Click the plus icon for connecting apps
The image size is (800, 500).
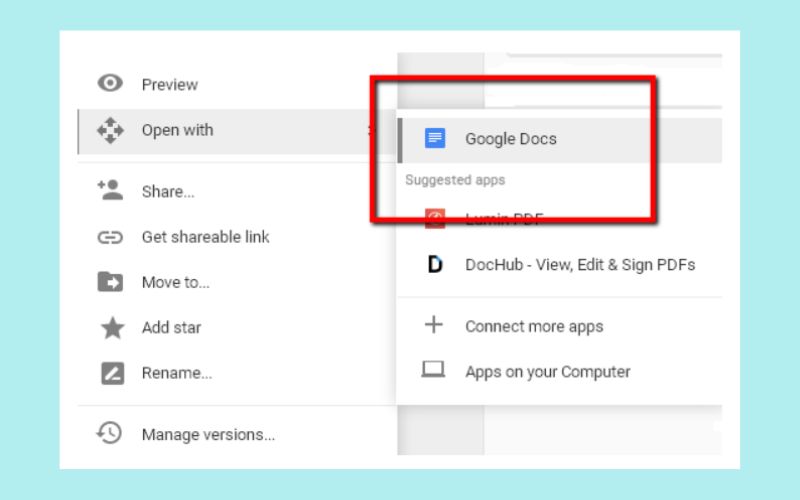click(434, 324)
